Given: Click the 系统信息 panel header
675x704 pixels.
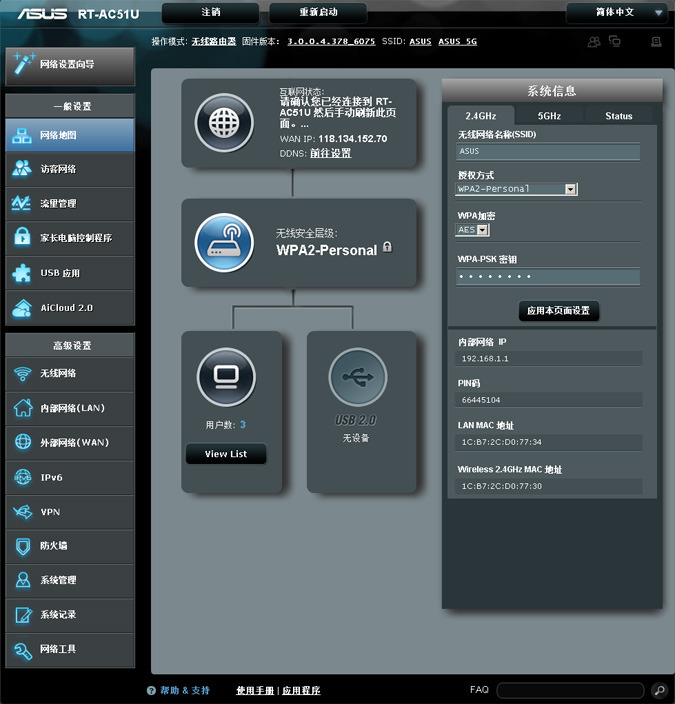Looking at the screenshot, I should pos(552,91).
